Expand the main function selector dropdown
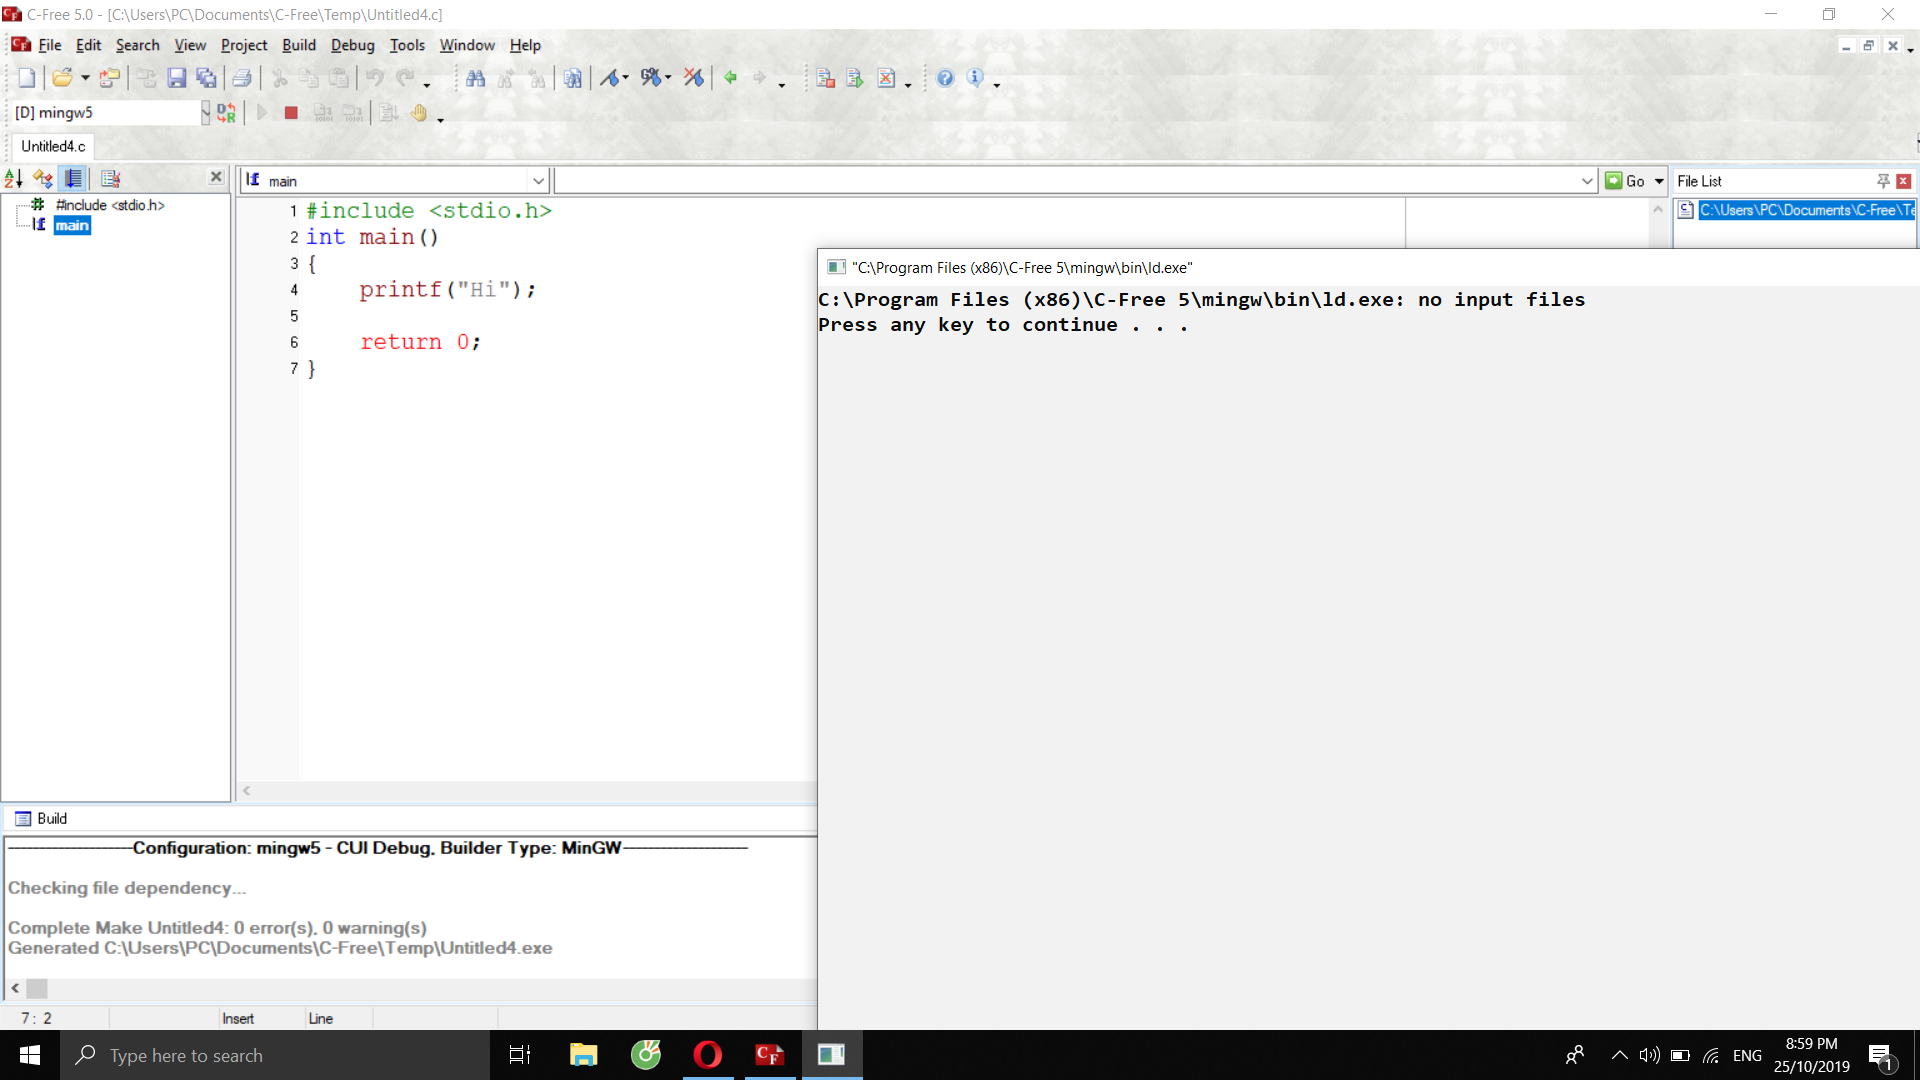 (538, 181)
